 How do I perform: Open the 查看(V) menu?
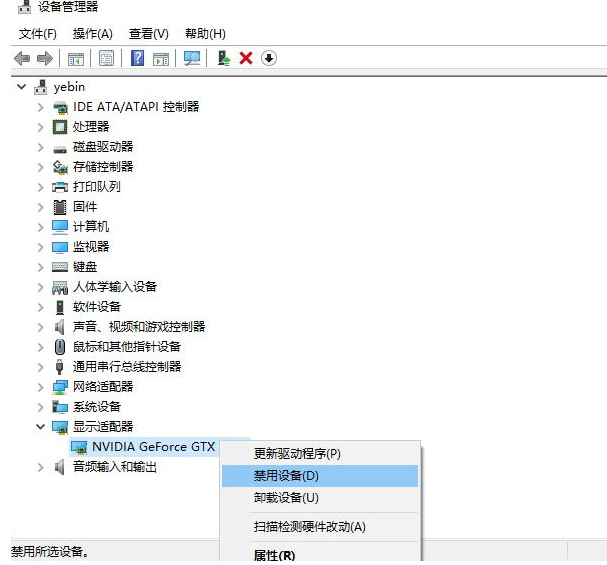coord(149,34)
